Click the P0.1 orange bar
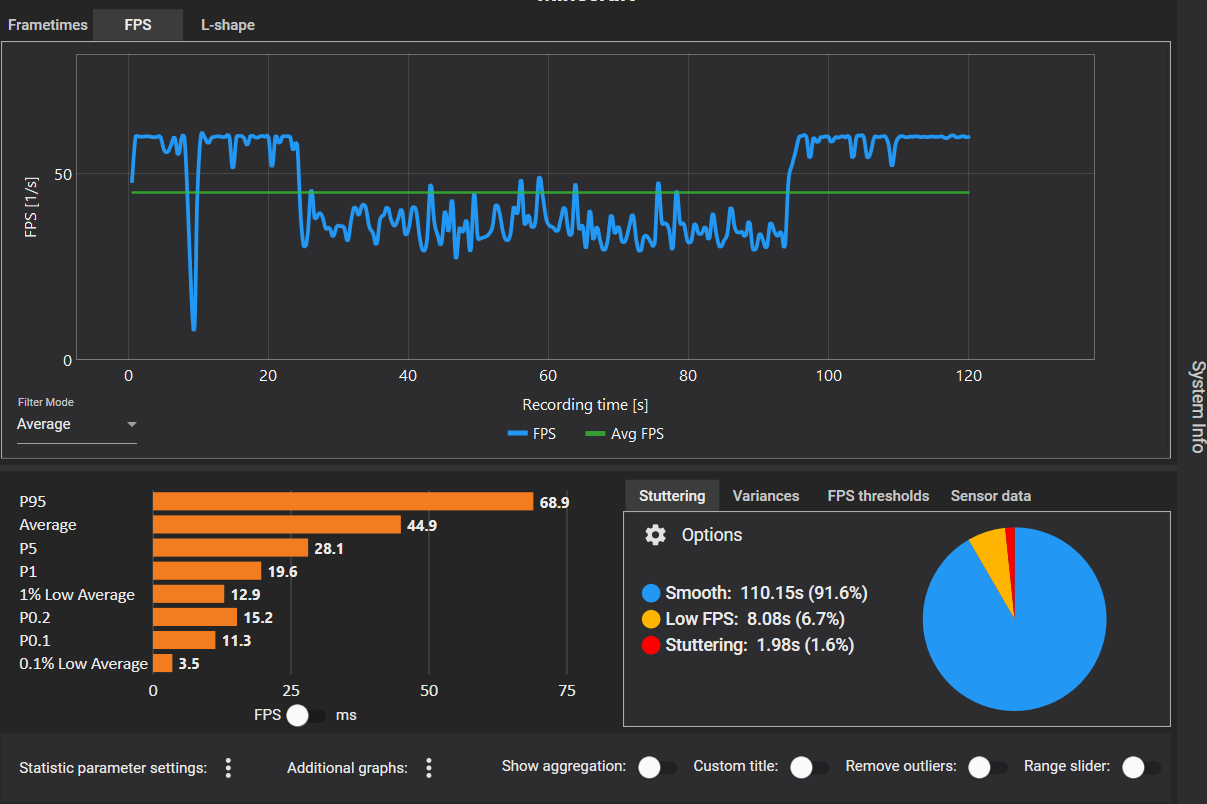Screen dimensions: 1207x804 (x=184, y=640)
